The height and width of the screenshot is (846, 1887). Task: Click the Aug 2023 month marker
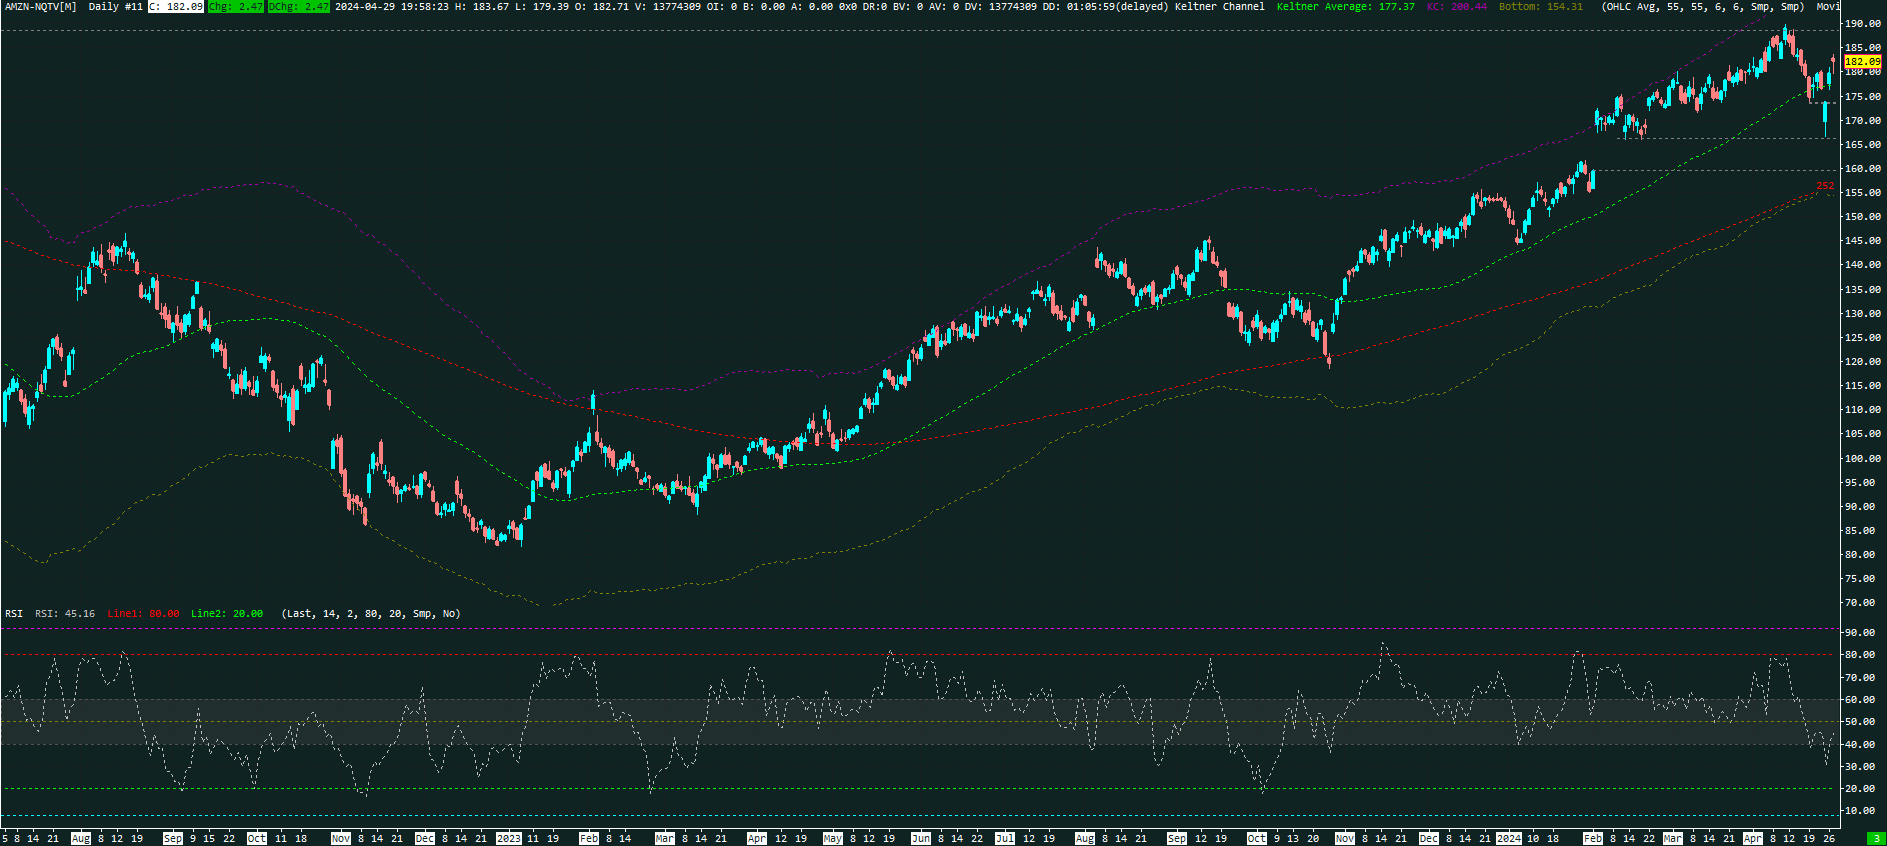coord(1085,838)
